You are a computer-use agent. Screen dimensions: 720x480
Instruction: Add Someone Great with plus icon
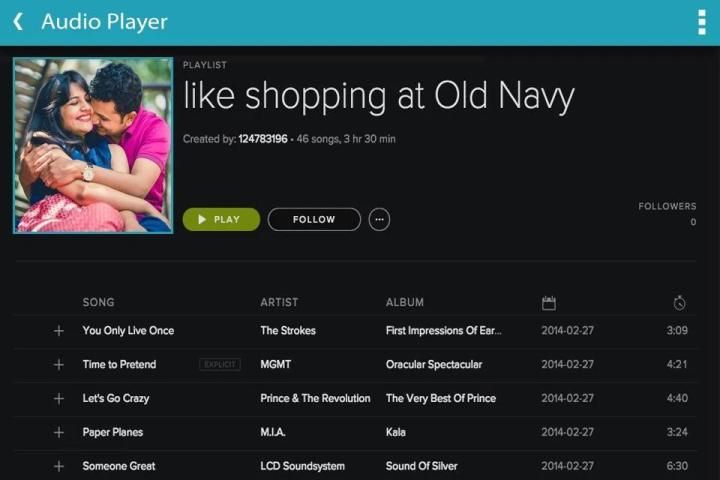(58, 466)
